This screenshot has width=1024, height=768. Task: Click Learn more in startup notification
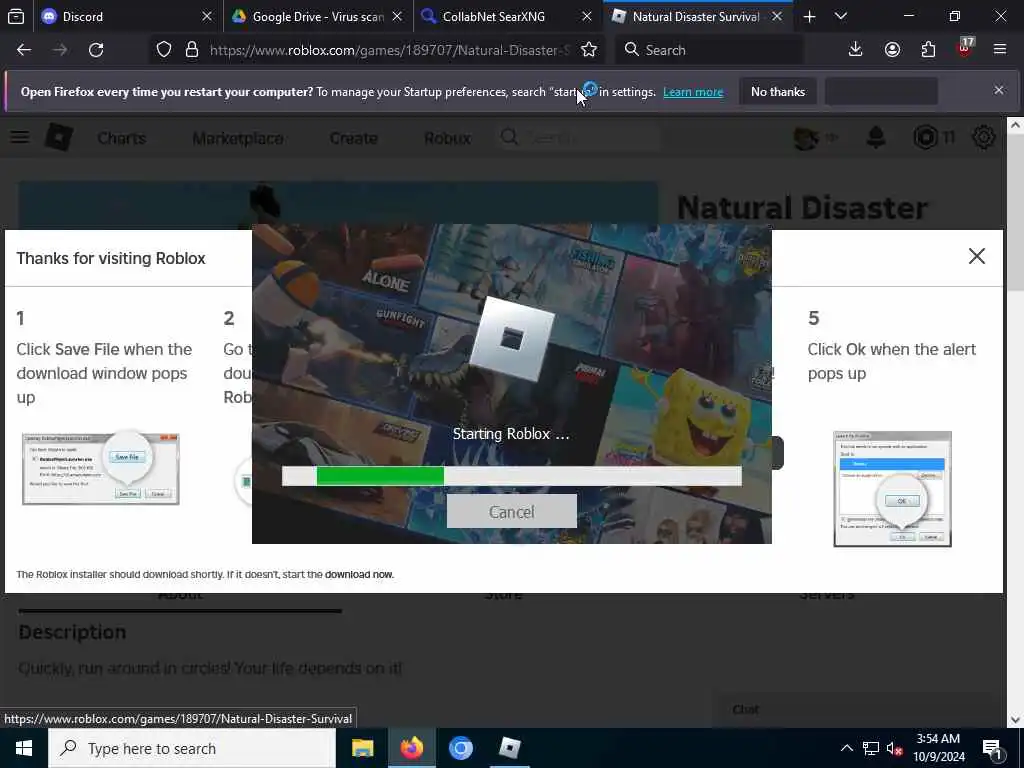693,92
